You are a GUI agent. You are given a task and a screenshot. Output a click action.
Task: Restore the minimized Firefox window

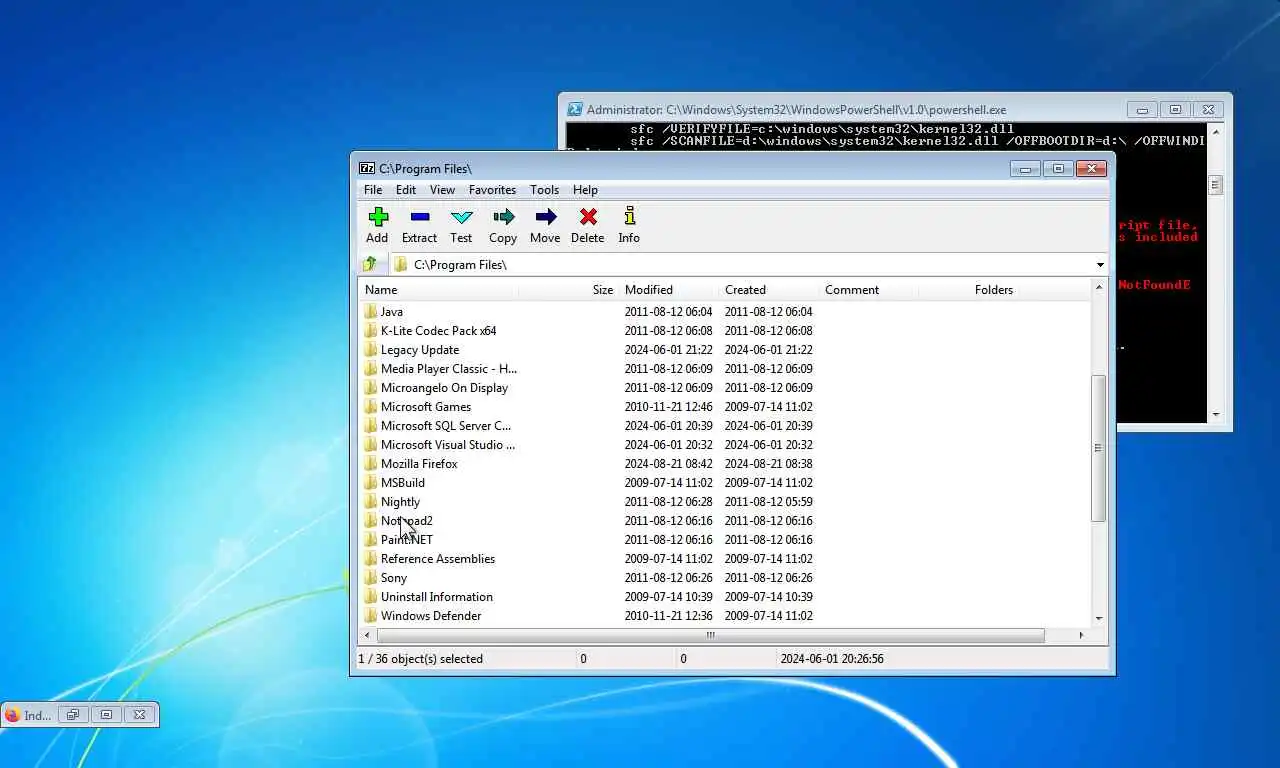click(72, 715)
